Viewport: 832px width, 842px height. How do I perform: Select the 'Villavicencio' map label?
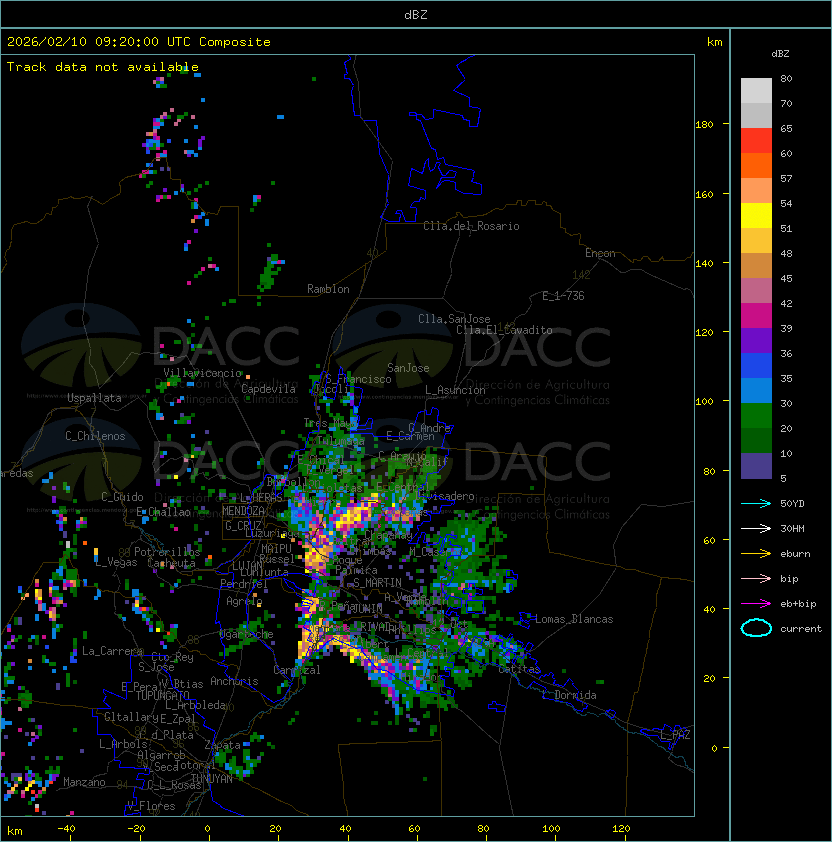pyautogui.click(x=202, y=373)
